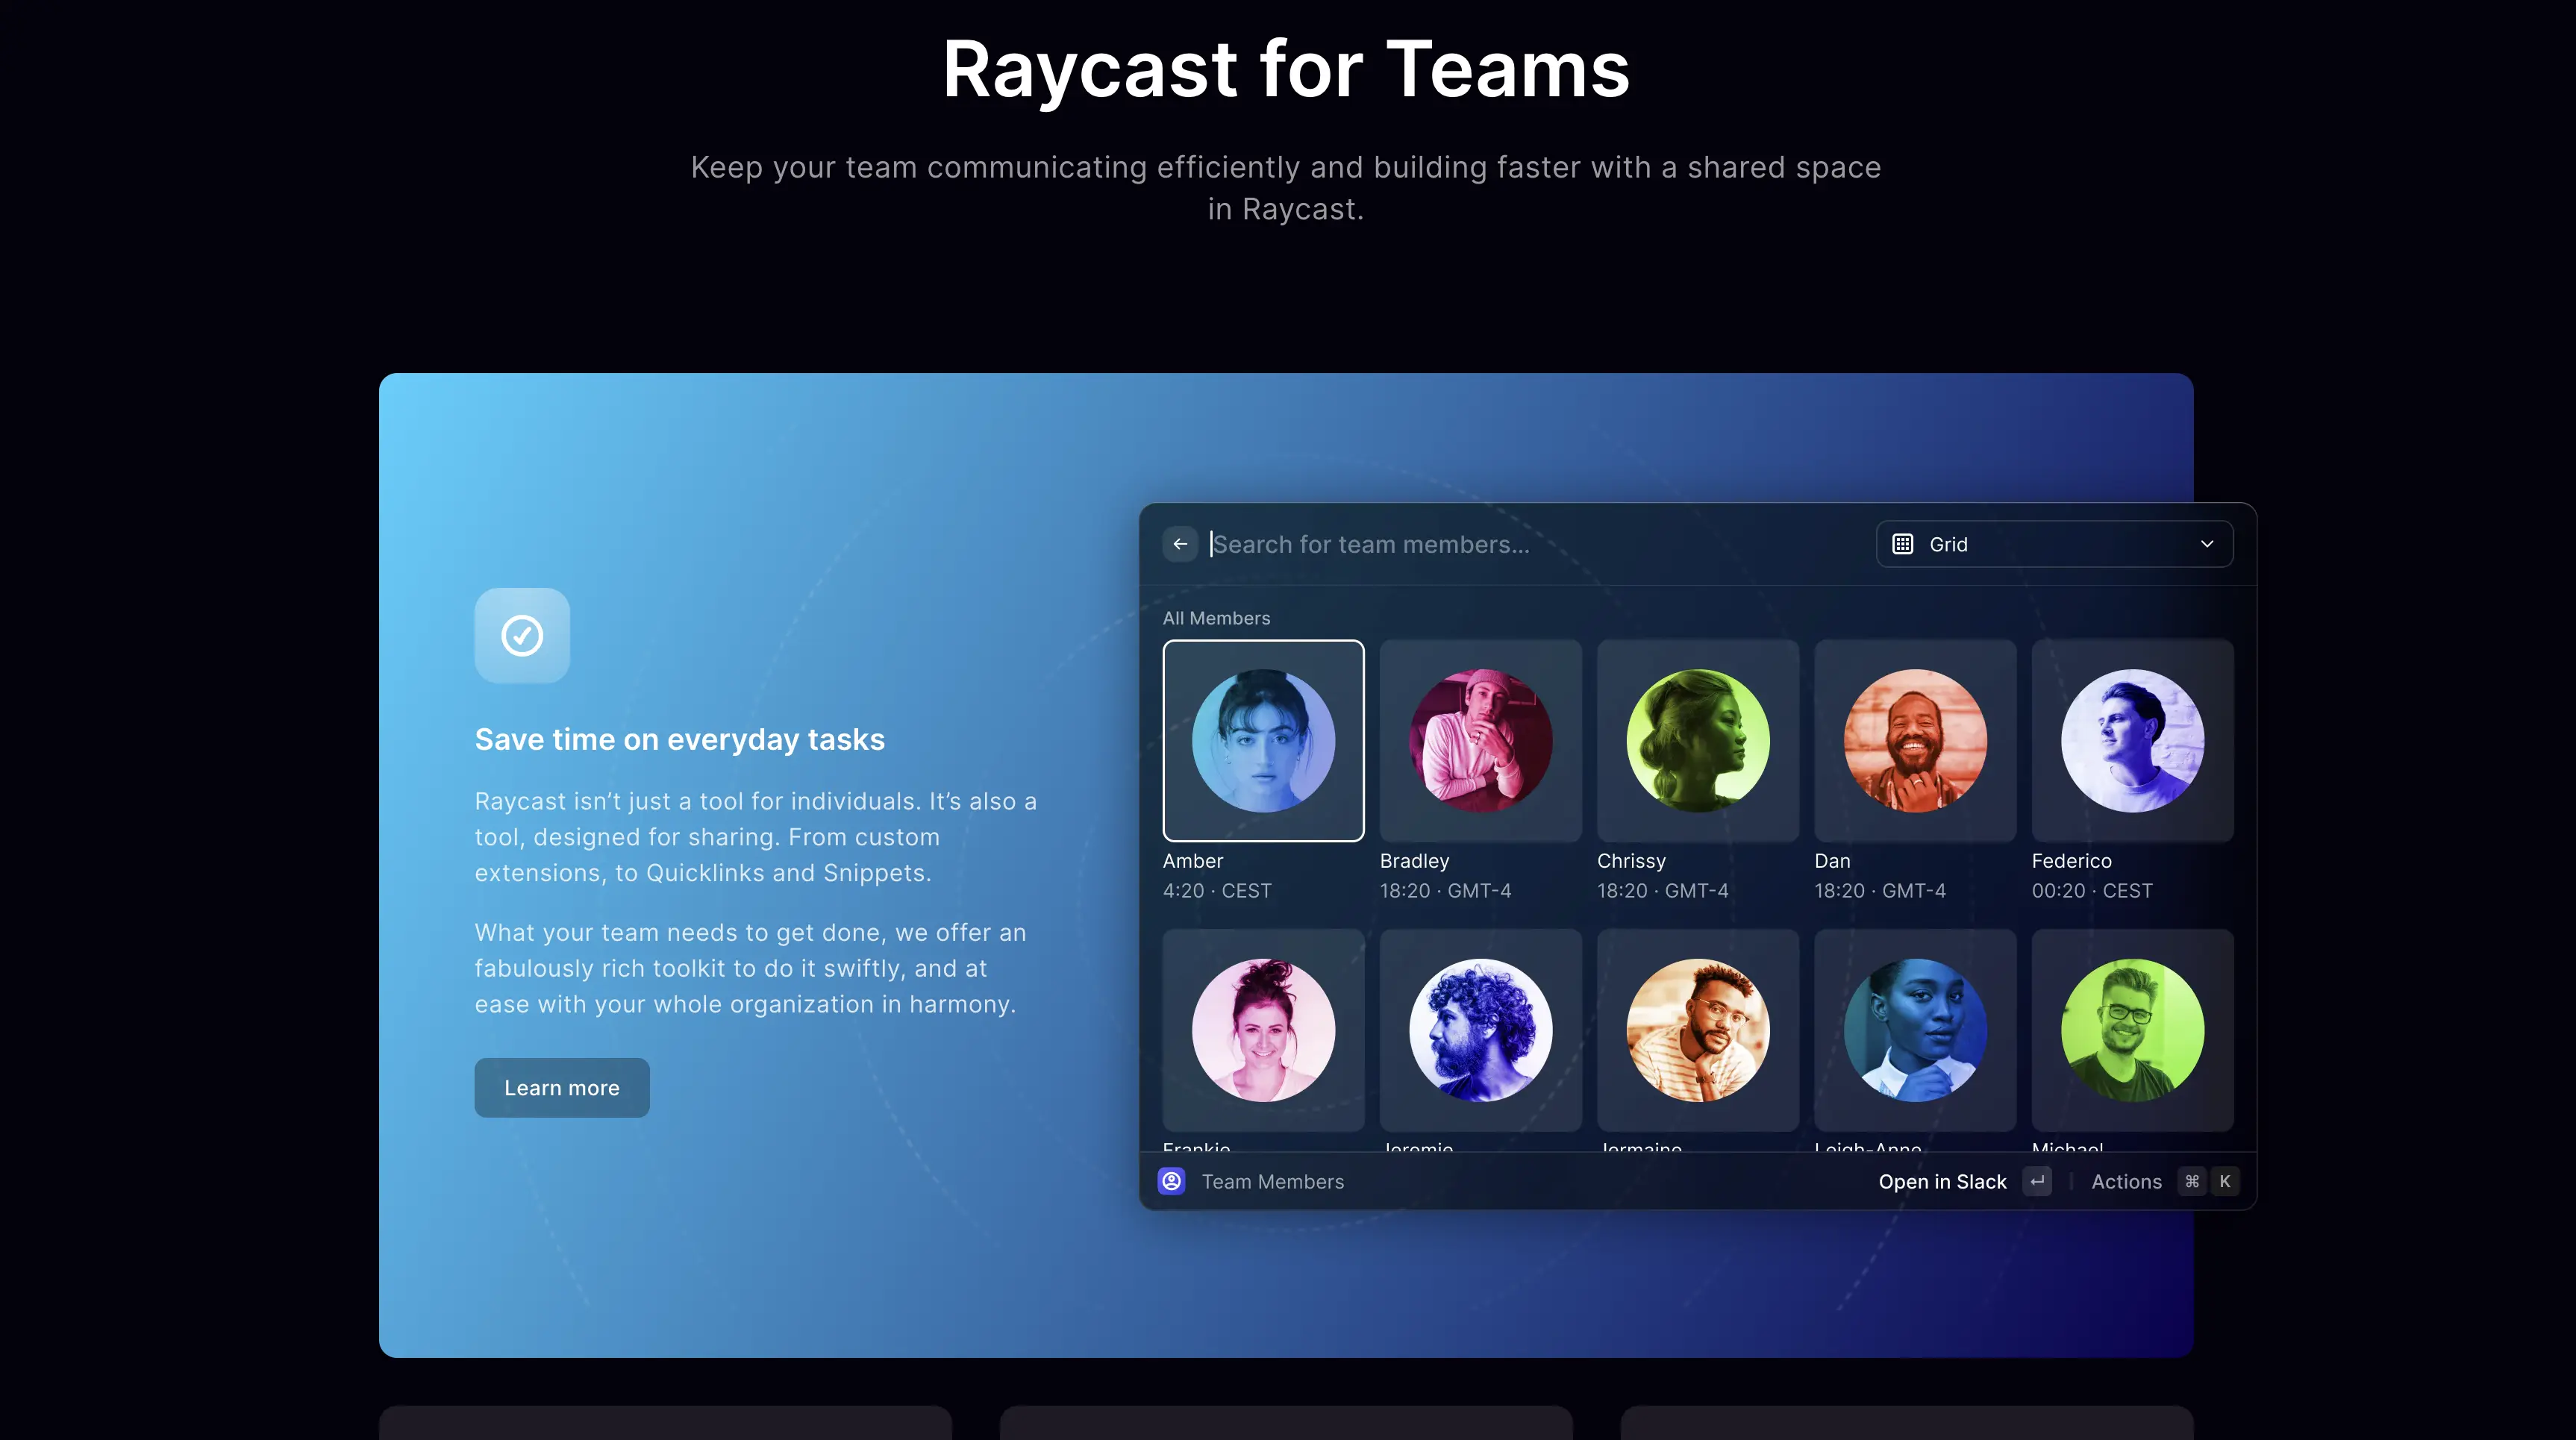2576x1440 pixels.
Task: Select Leigh-Anne's team member tile
Action: (x=1913, y=1030)
